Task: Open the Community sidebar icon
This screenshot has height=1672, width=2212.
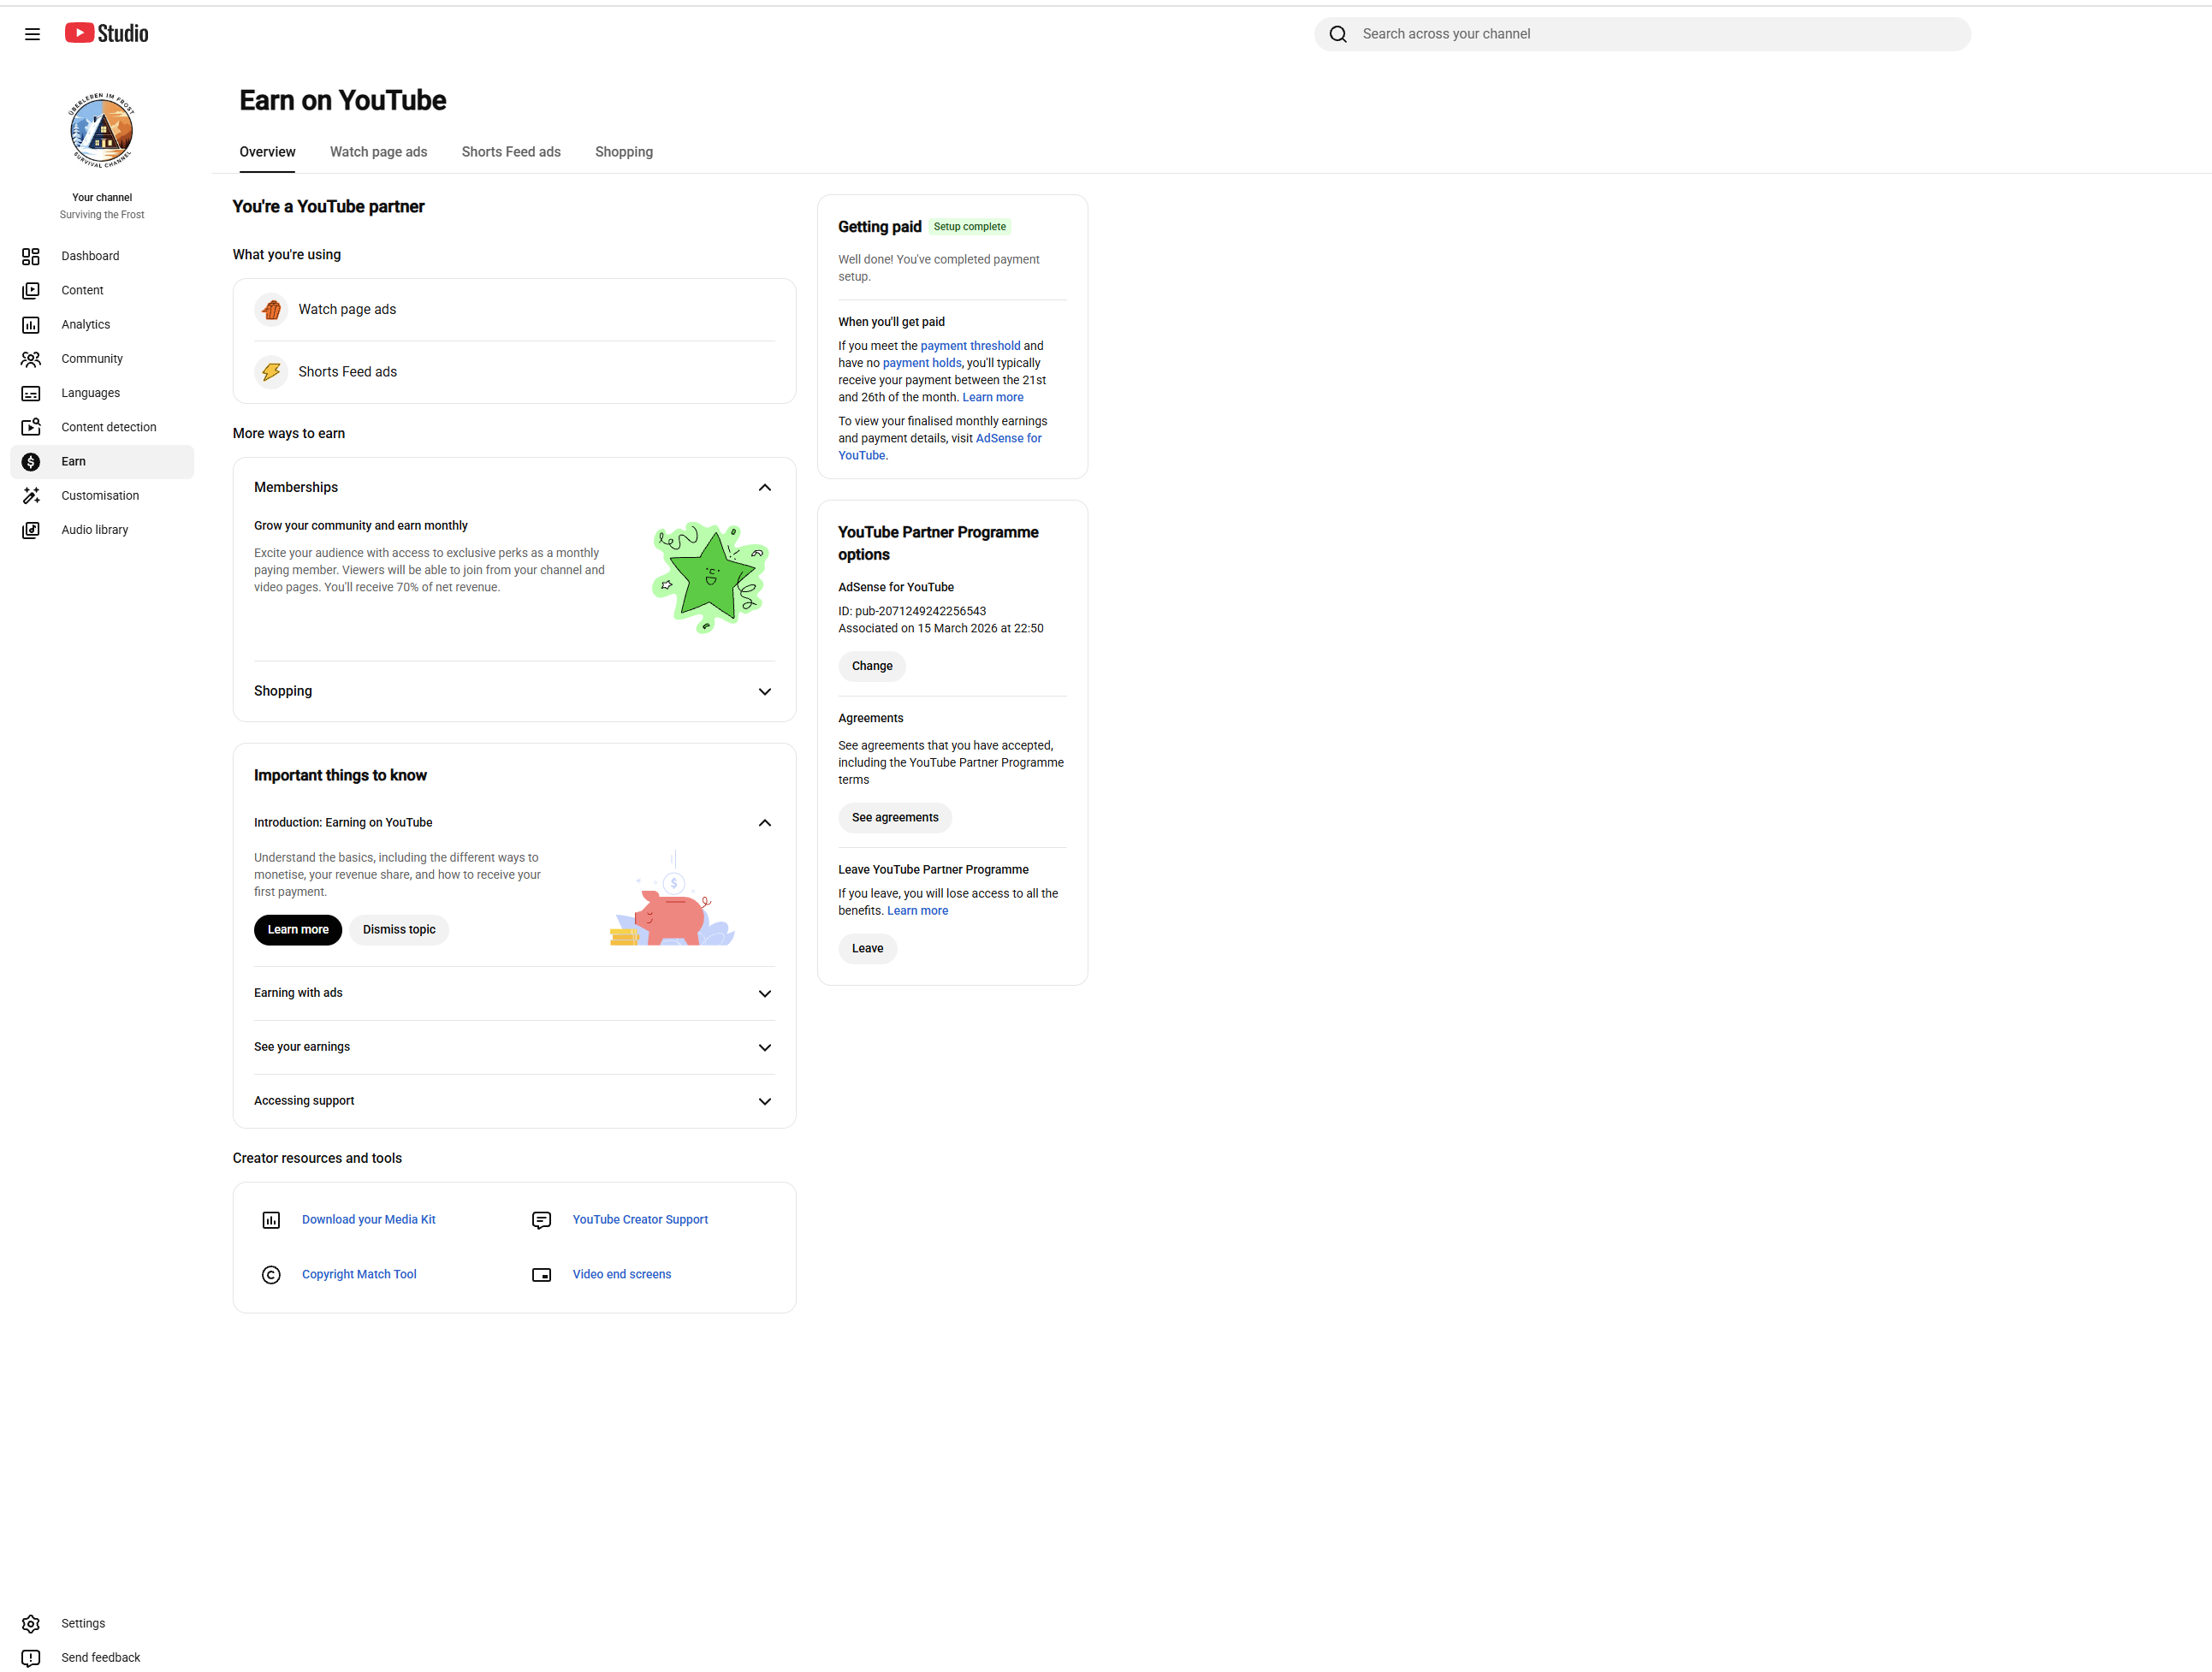Action: click(x=31, y=359)
